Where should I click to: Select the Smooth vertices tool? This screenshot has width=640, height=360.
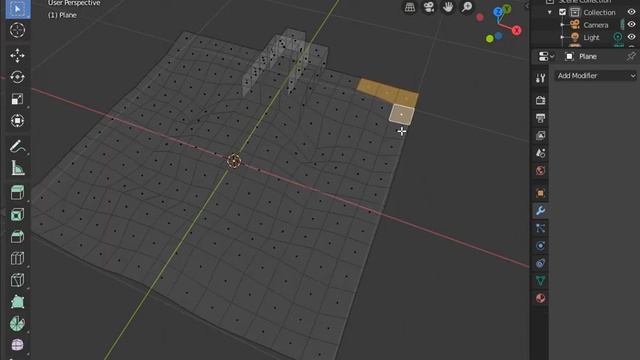coord(18,345)
